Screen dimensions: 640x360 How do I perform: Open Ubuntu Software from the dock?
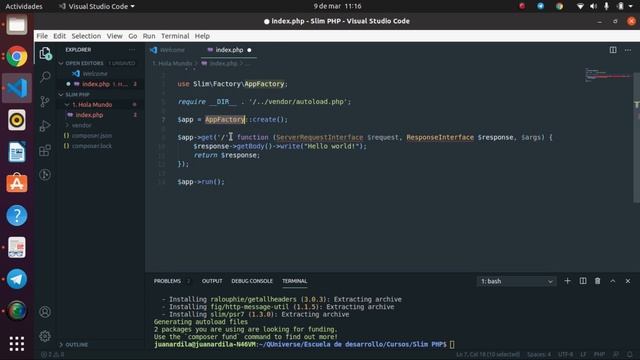[17, 183]
